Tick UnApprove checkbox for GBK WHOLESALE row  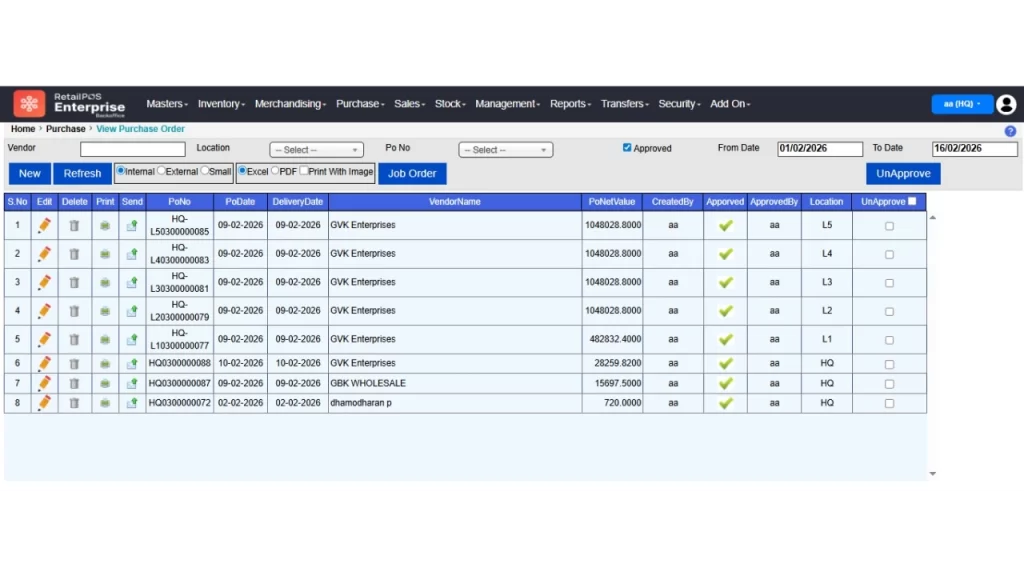[x=889, y=385]
